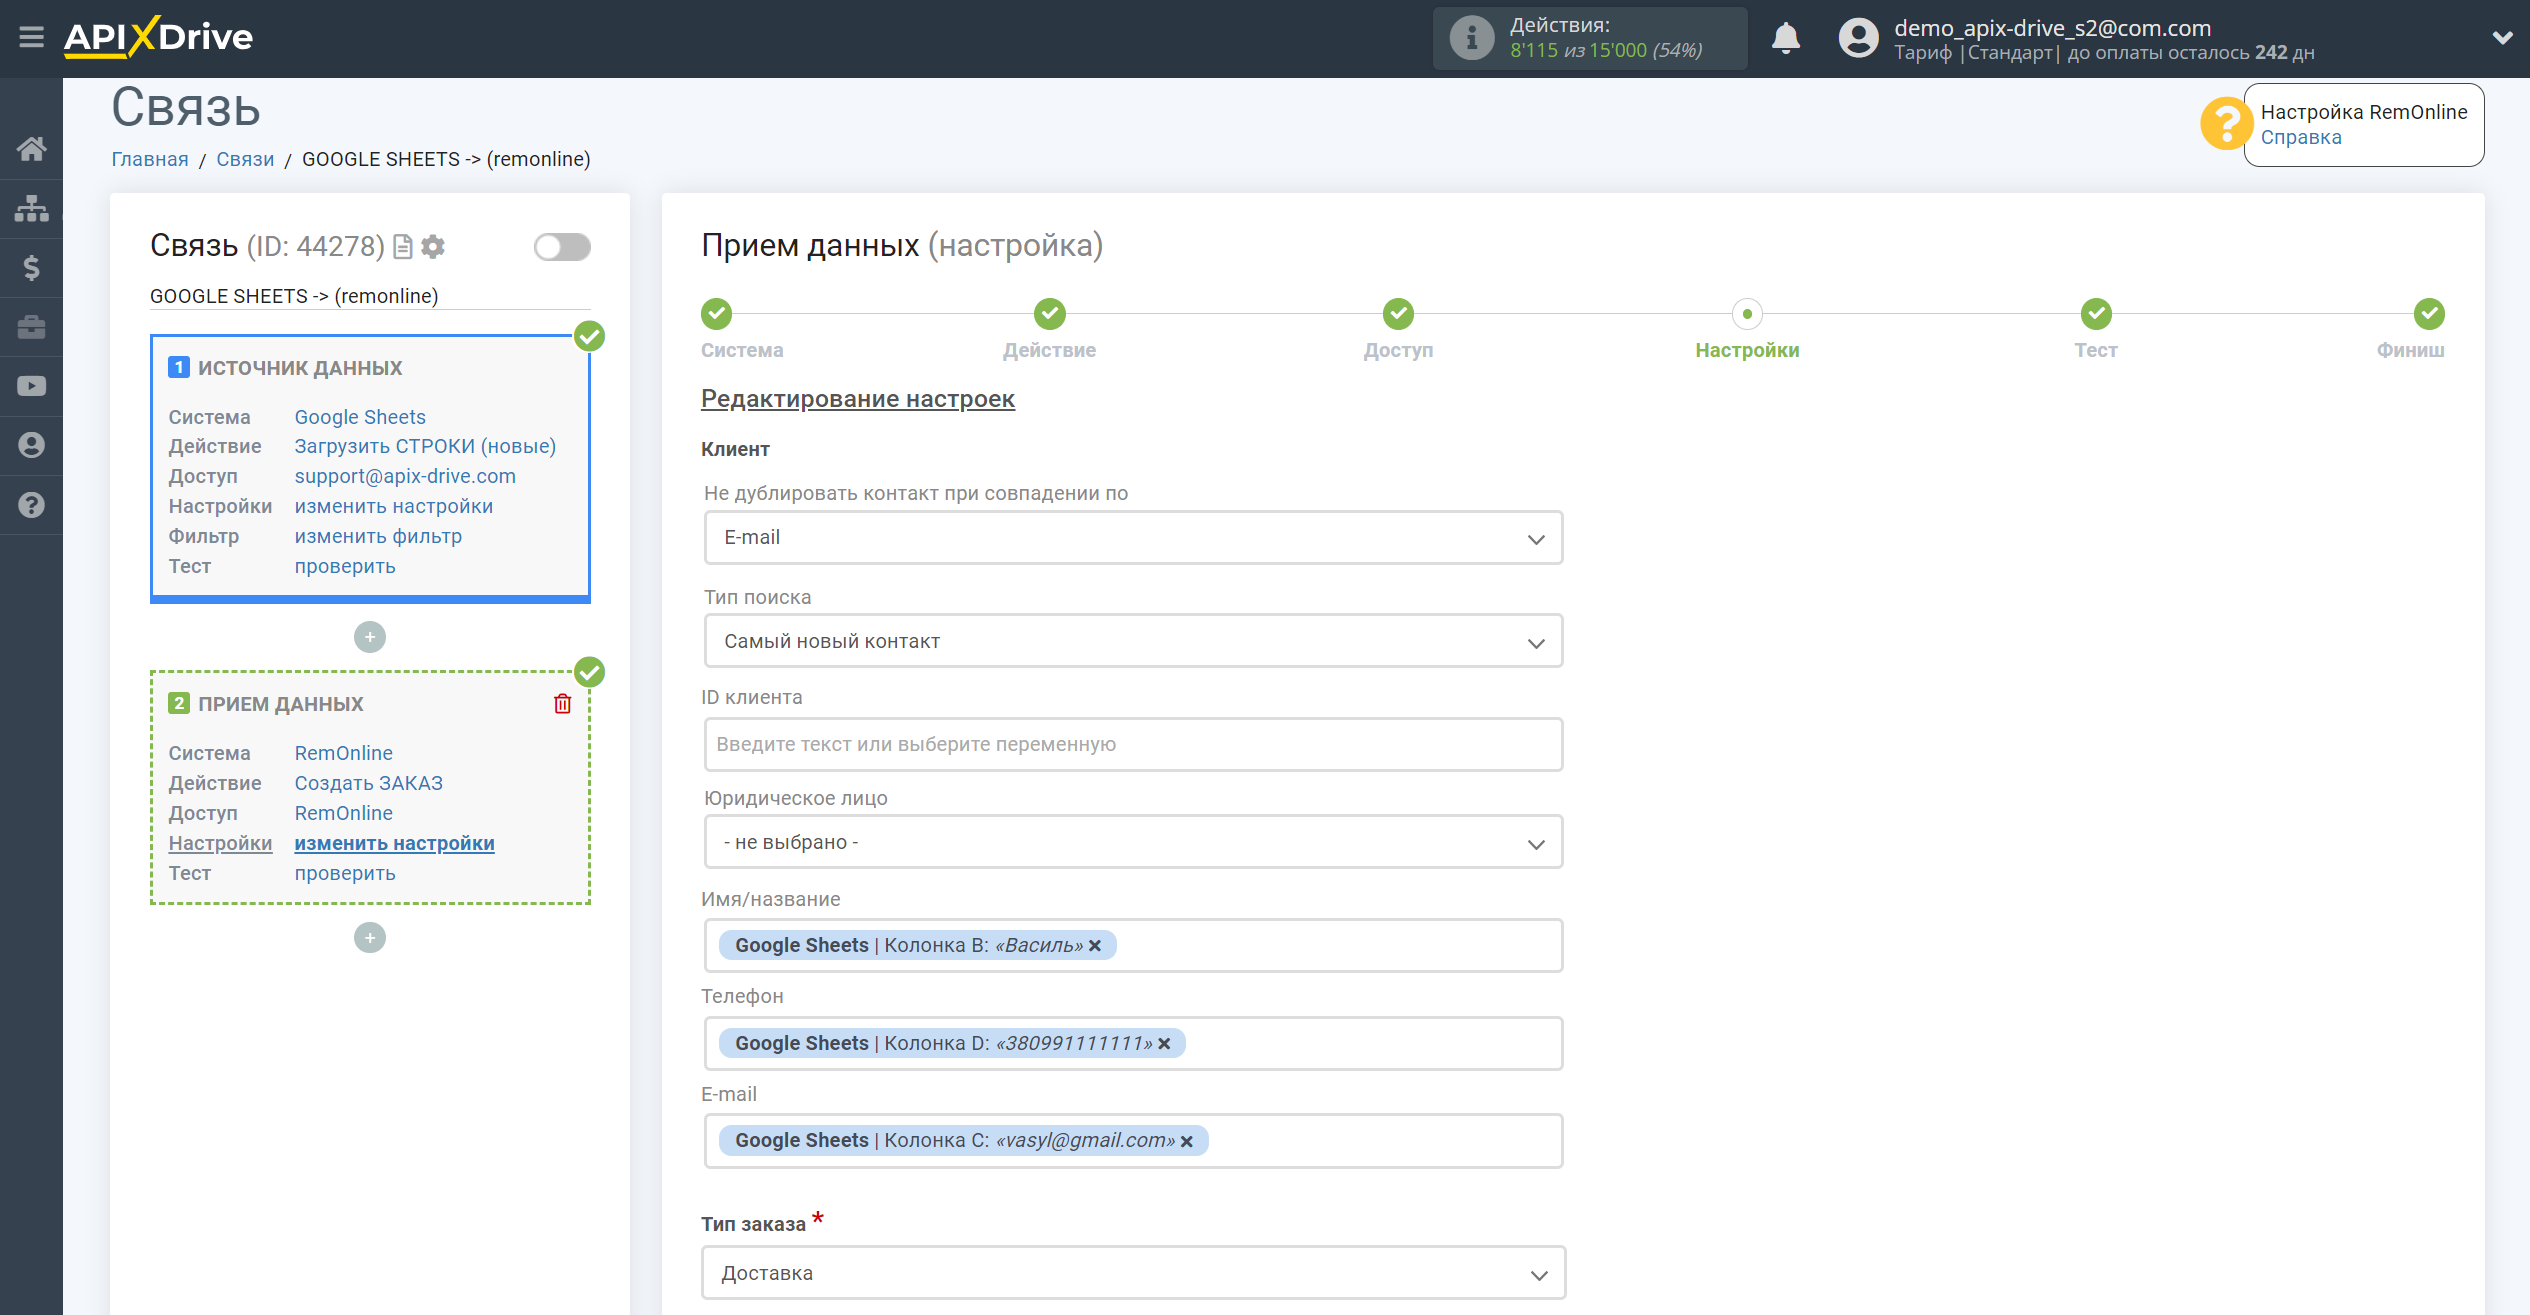
Task: Open the Справка help link
Action: (x=2301, y=137)
